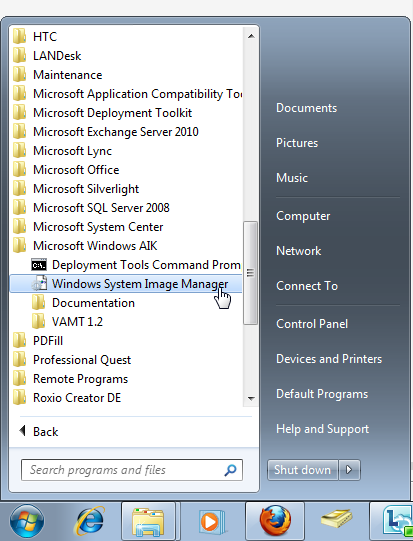Open Internet Explorer from the taskbar
The height and width of the screenshot is (541, 413).
[89, 521]
